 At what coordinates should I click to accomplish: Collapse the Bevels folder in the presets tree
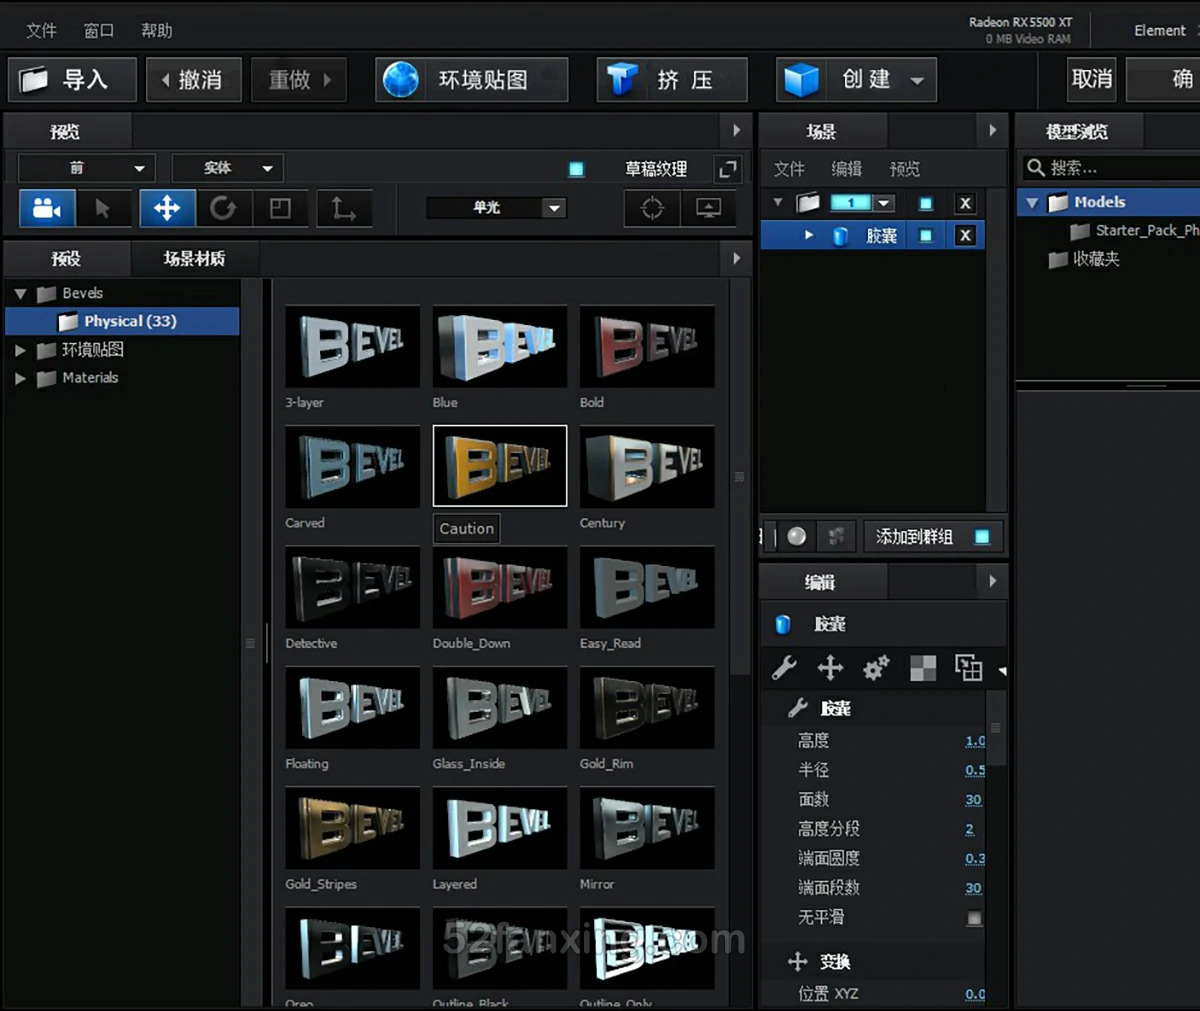[x=20, y=294]
